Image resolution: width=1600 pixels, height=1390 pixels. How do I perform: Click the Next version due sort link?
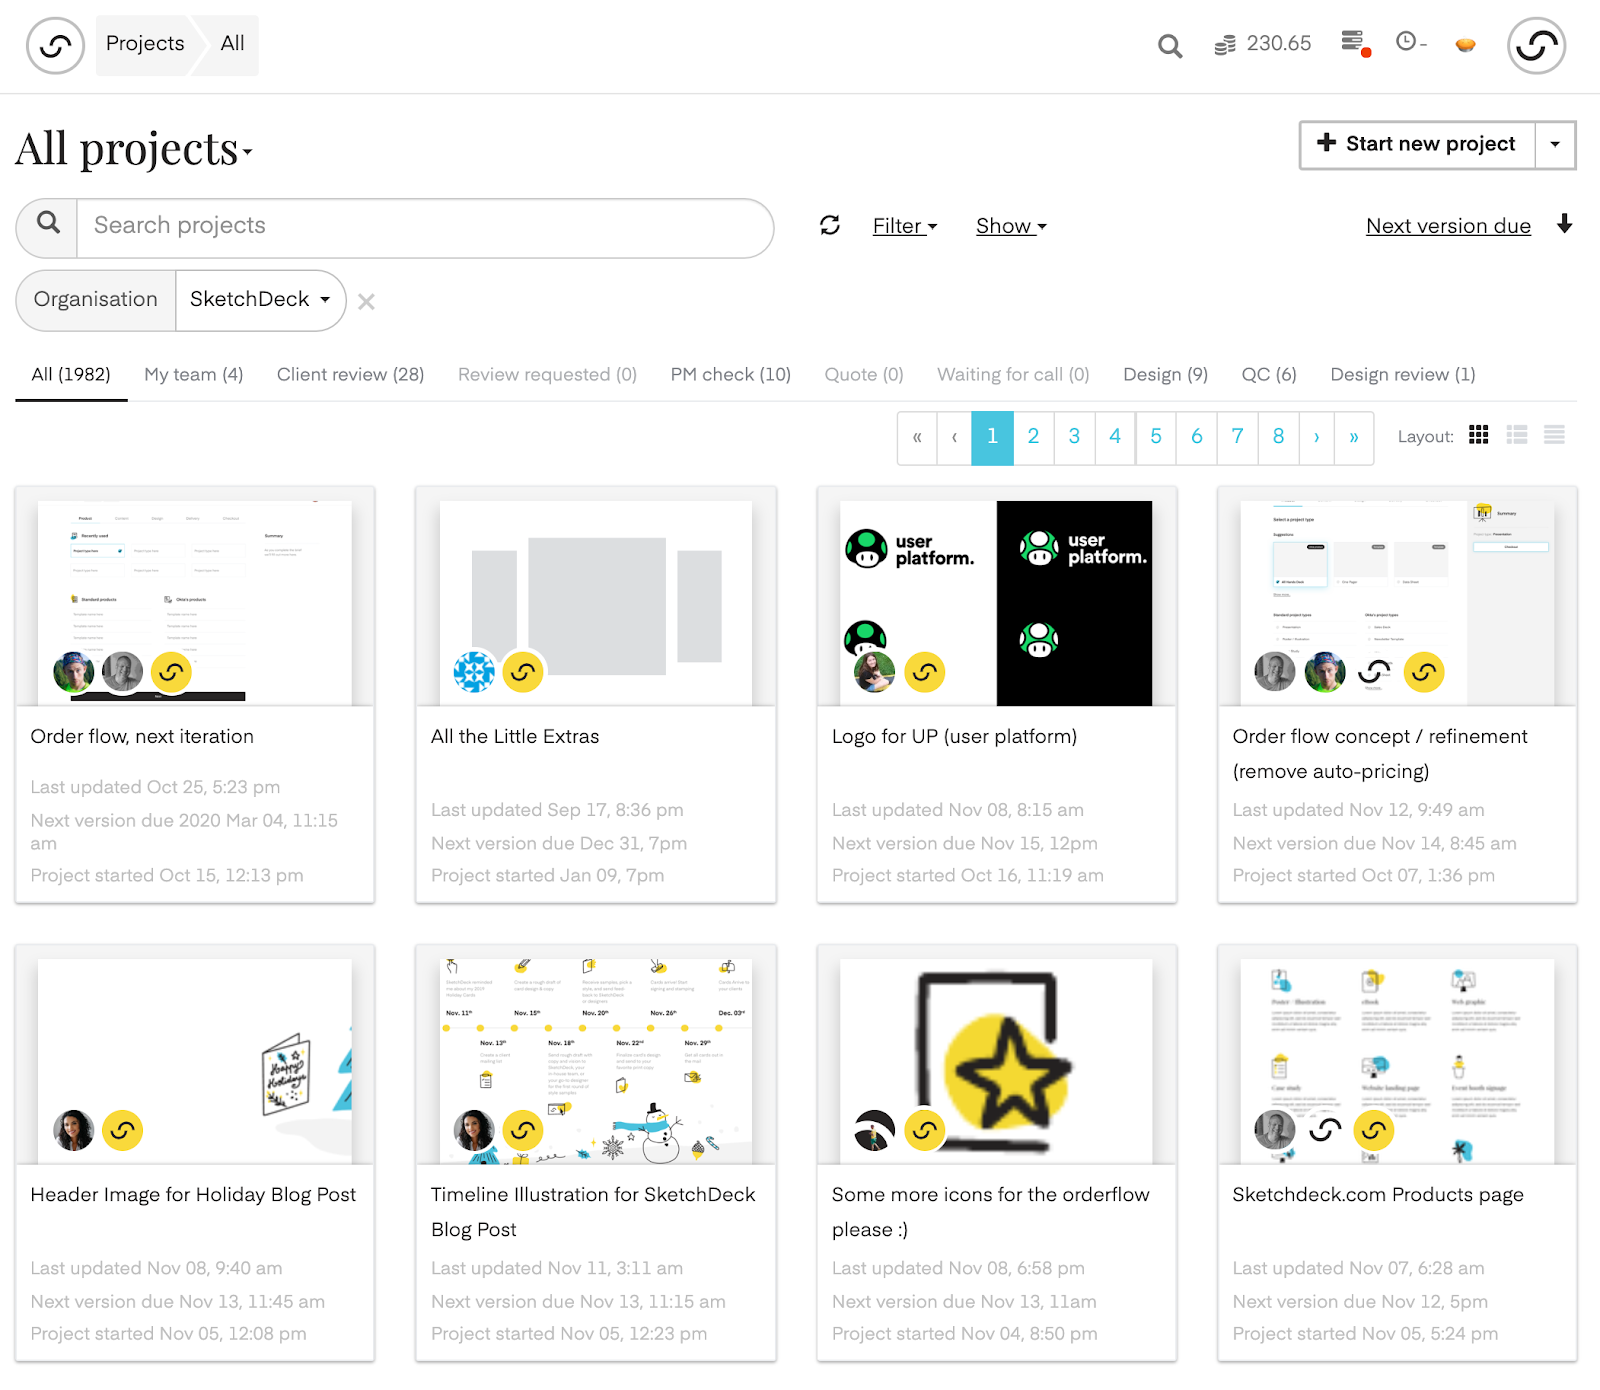[1449, 226]
